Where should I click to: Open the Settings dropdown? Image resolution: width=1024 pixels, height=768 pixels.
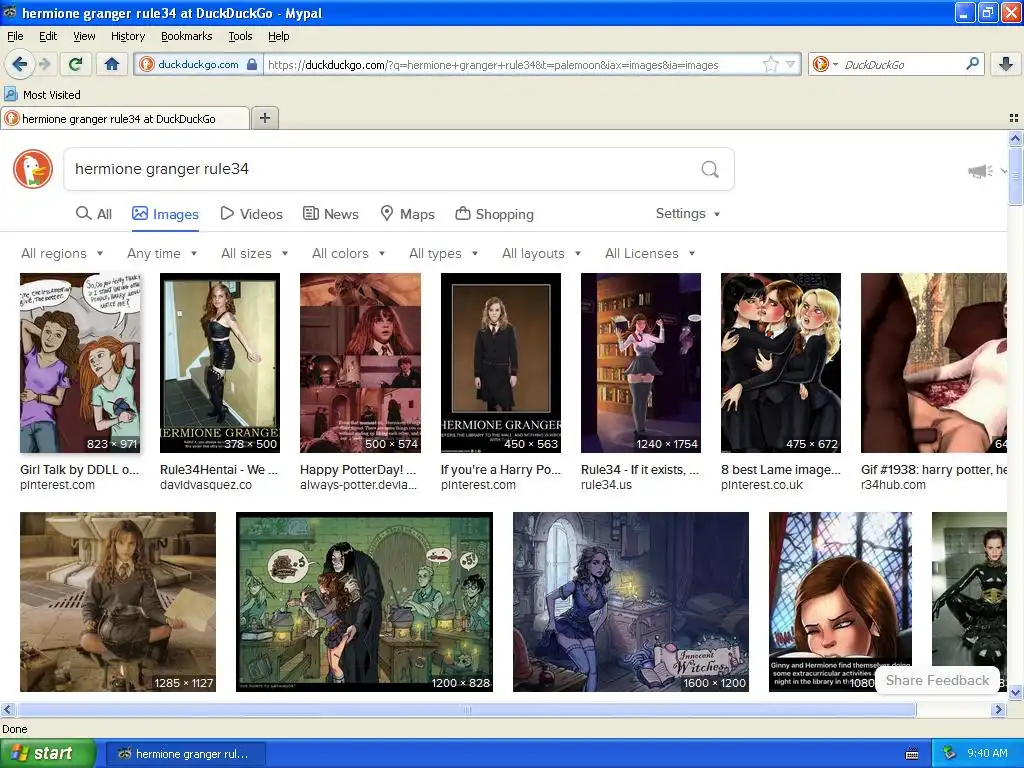click(688, 214)
